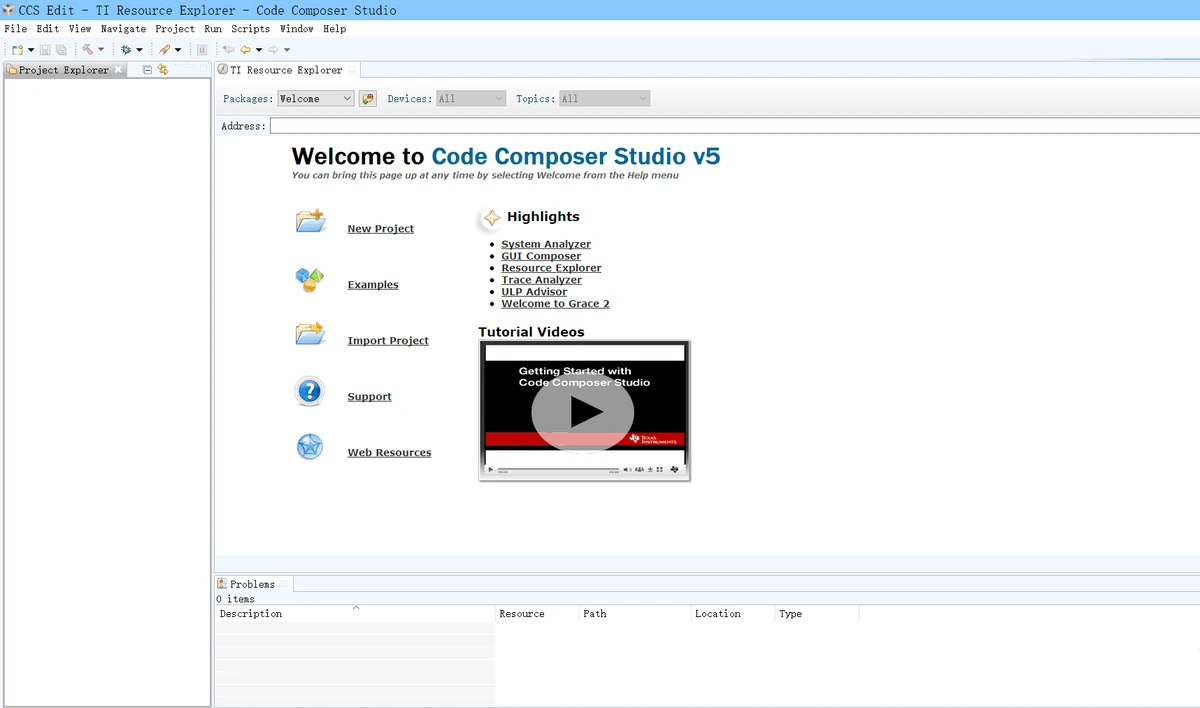Screen dimensions: 1200x708
Task: Open the Packages dropdown showing Welcome
Action: point(315,99)
